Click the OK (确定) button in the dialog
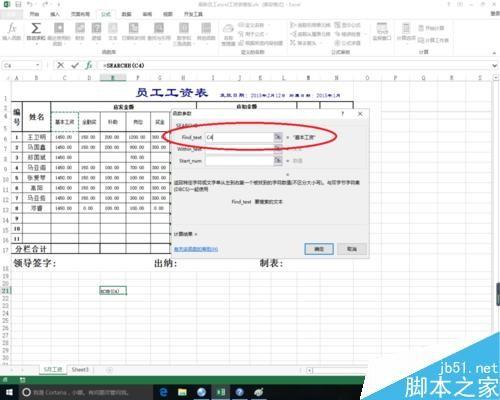This screenshot has height=400, width=500. 319,249
